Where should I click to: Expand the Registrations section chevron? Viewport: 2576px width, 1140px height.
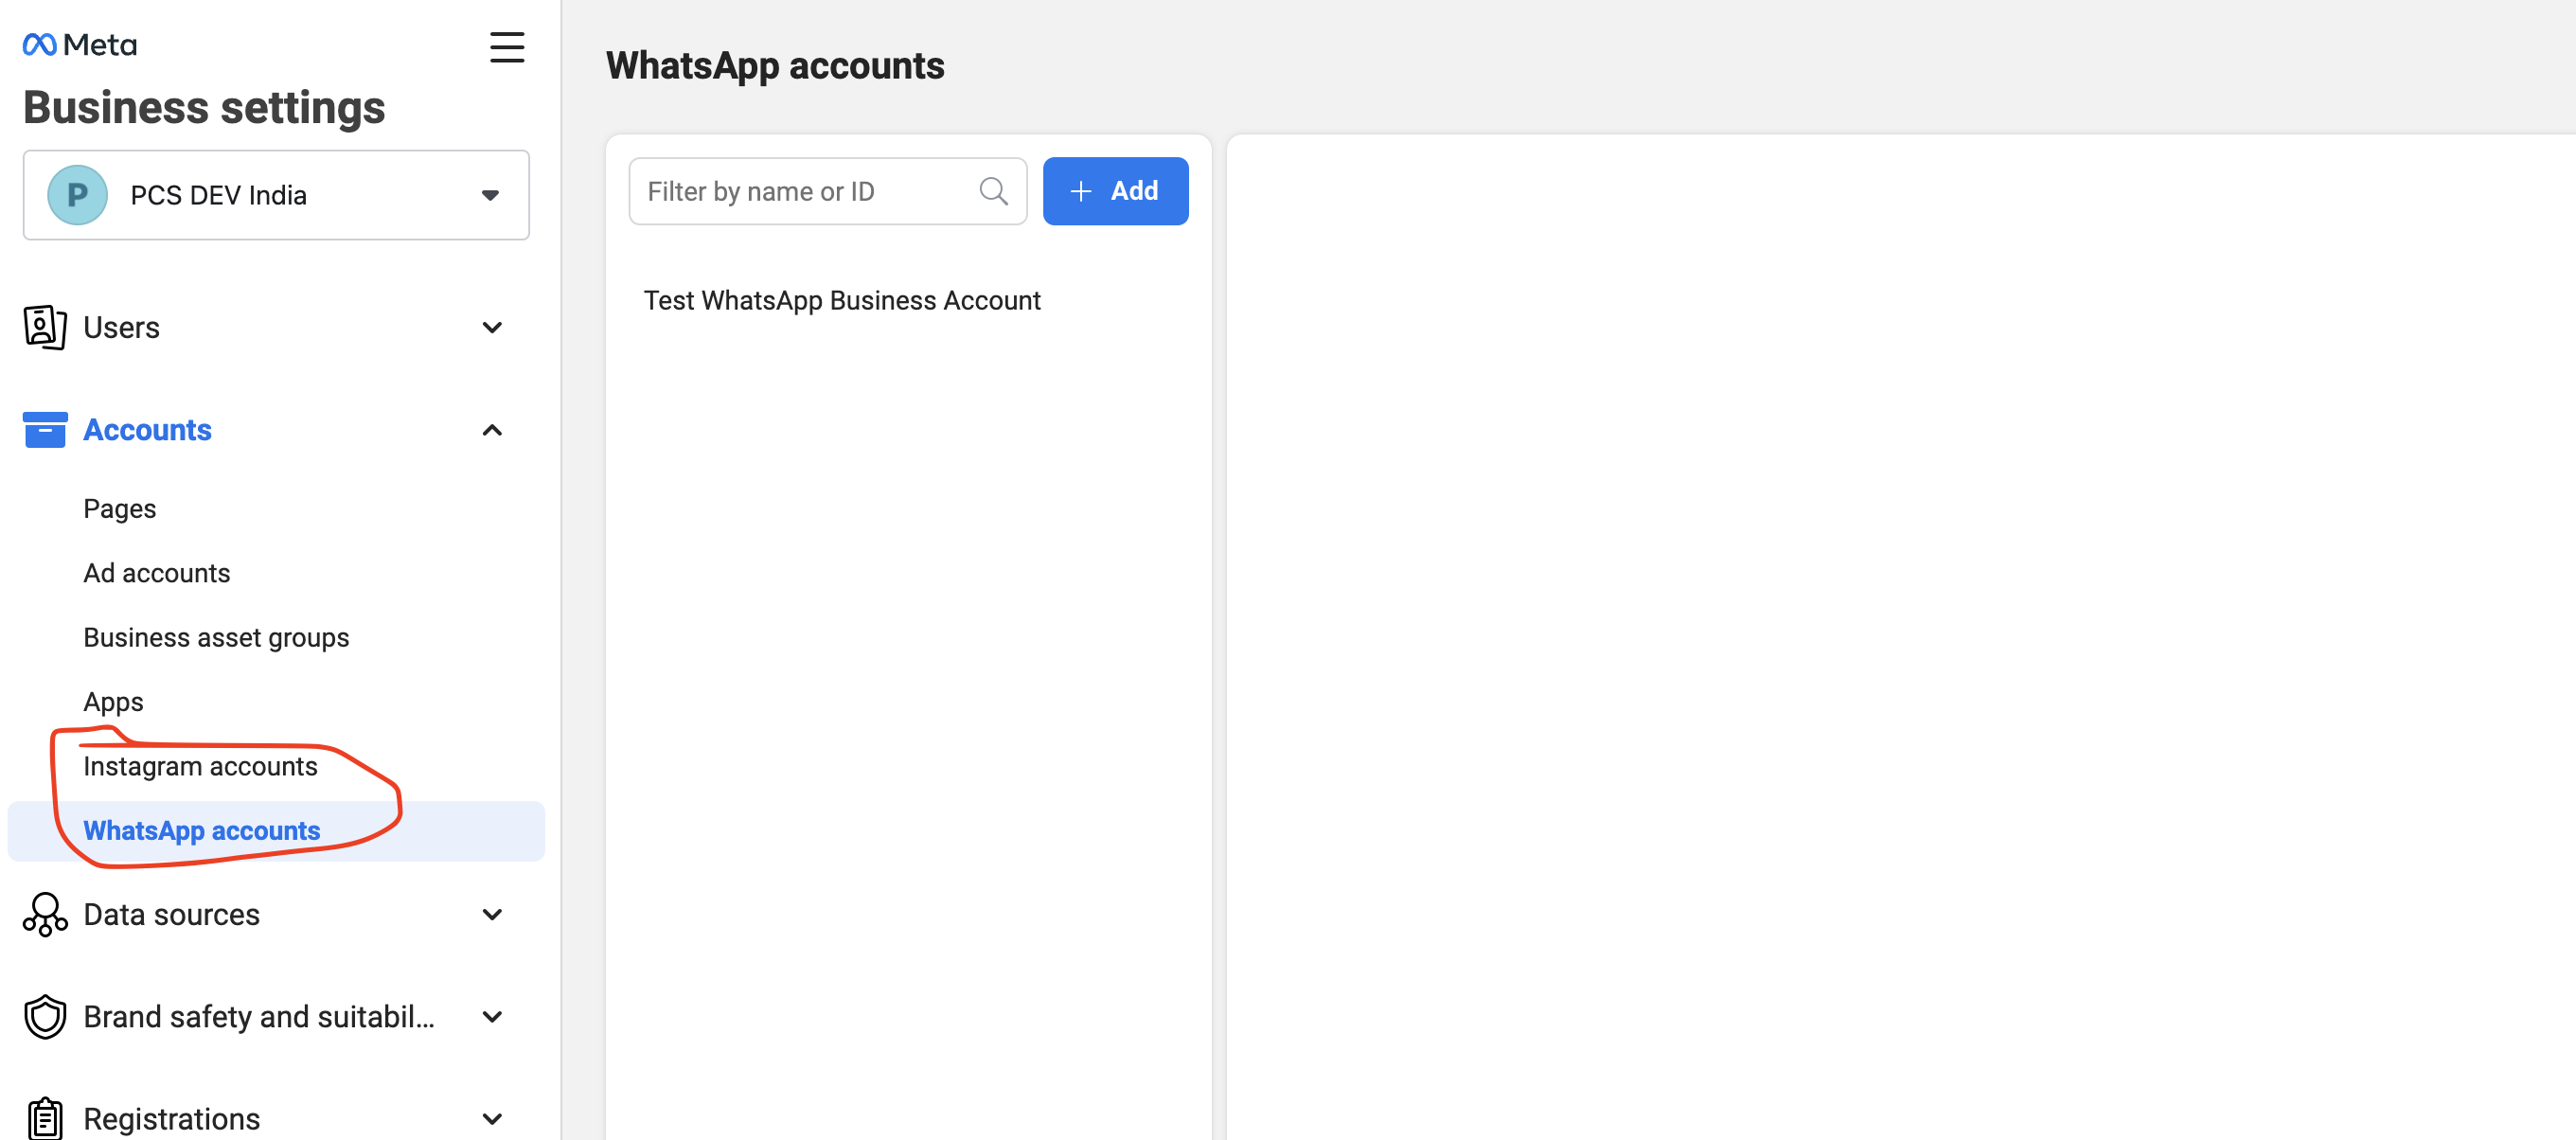point(492,1118)
